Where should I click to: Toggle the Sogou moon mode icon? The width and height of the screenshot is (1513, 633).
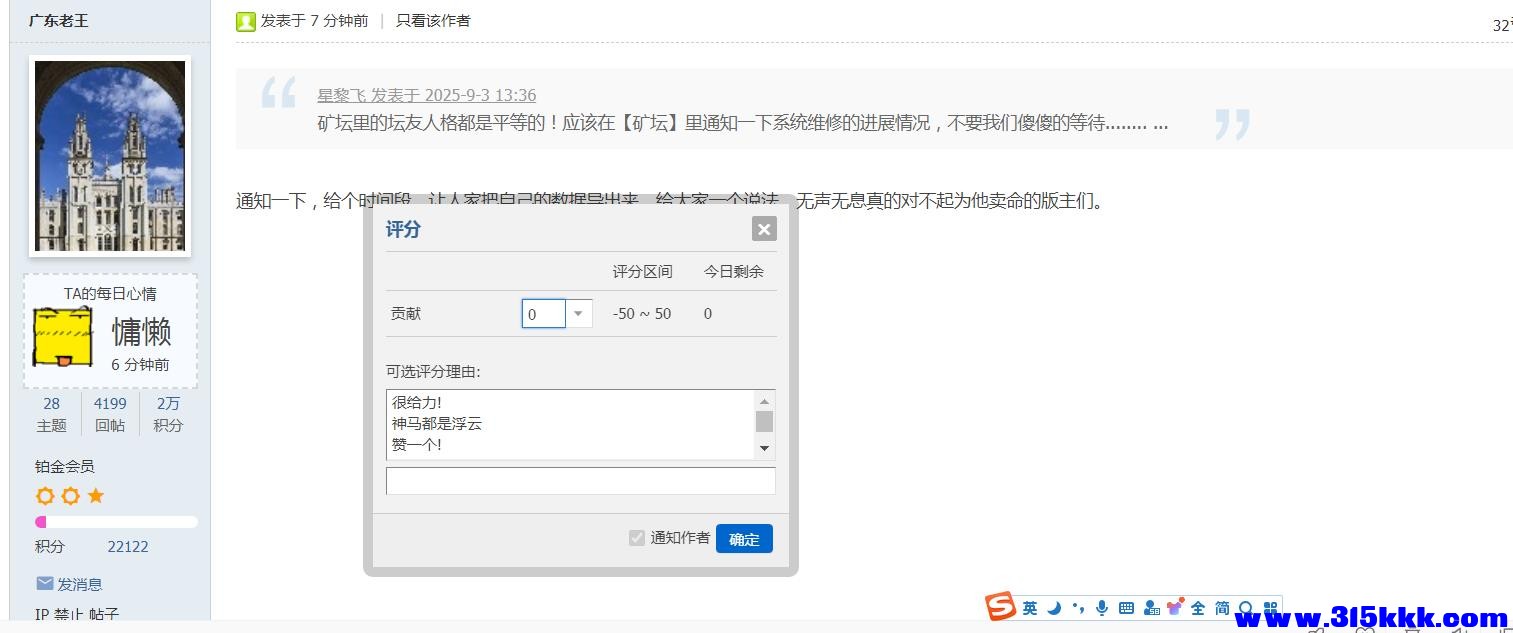pos(1055,608)
